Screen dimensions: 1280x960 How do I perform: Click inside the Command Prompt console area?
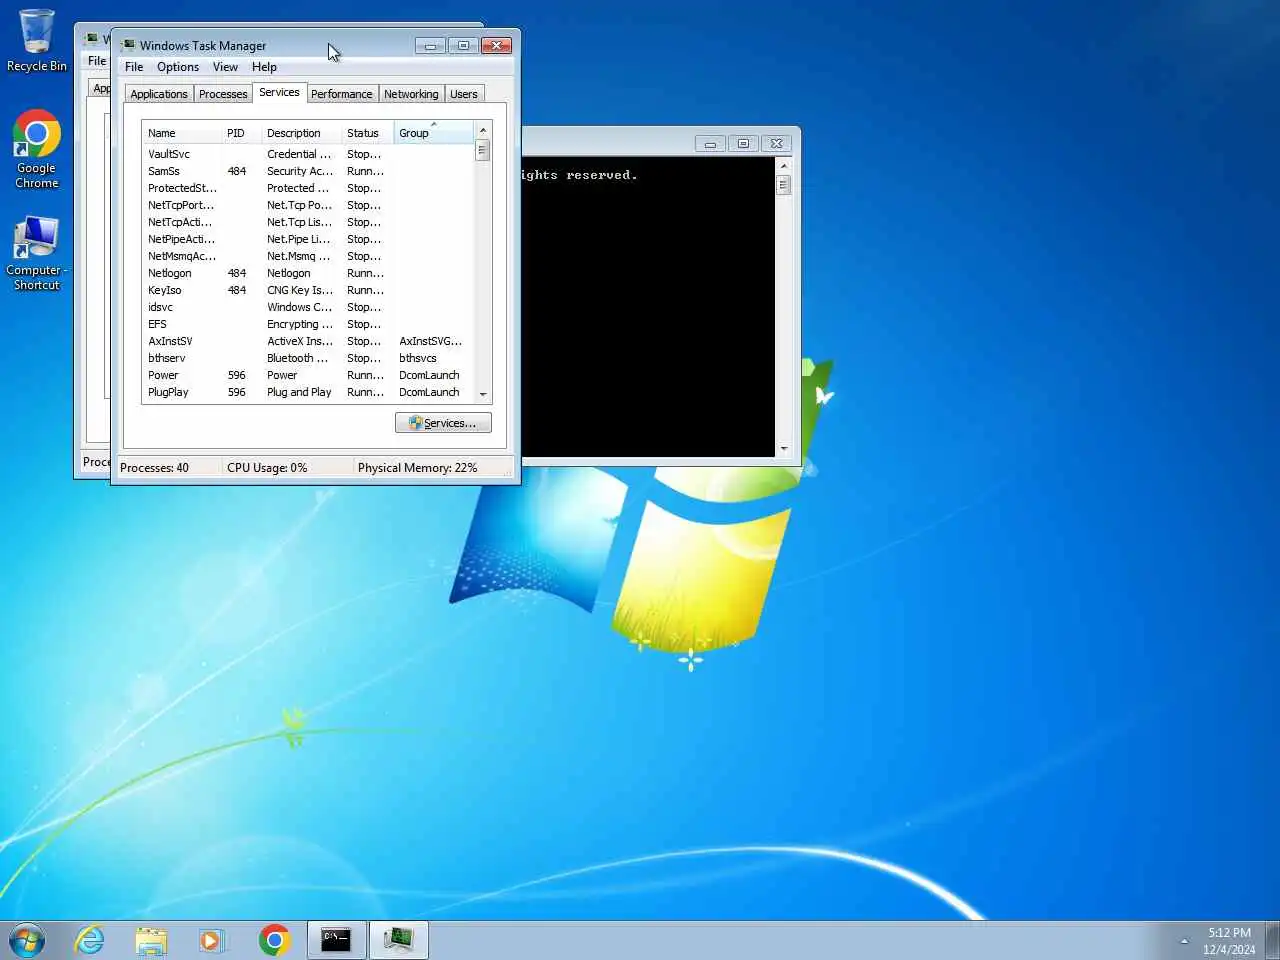648,307
